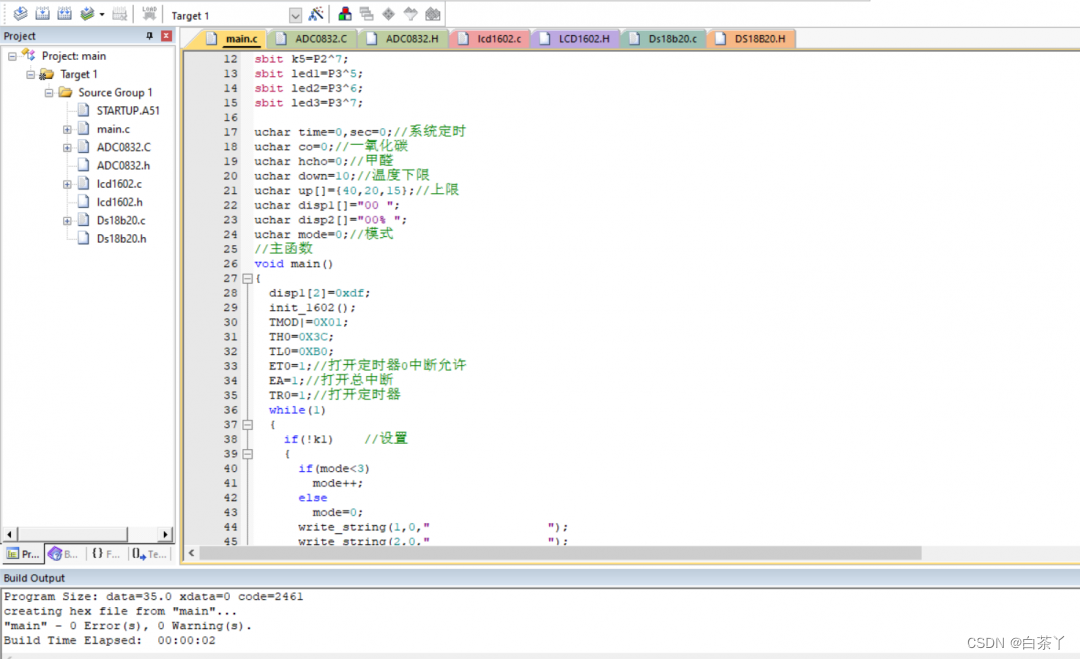
Task: Switch to the Functions tab with braces icon
Action: (103, 553)
